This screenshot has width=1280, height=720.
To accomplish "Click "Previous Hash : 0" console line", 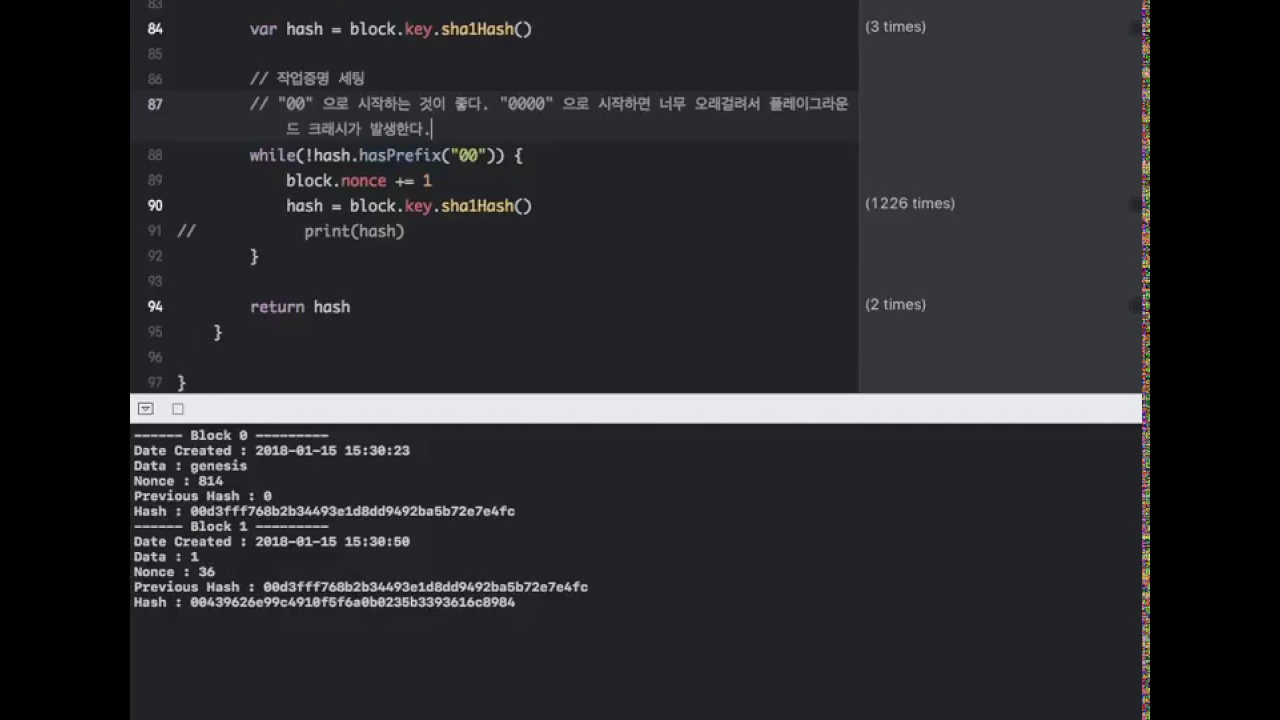I will (203, 496).
